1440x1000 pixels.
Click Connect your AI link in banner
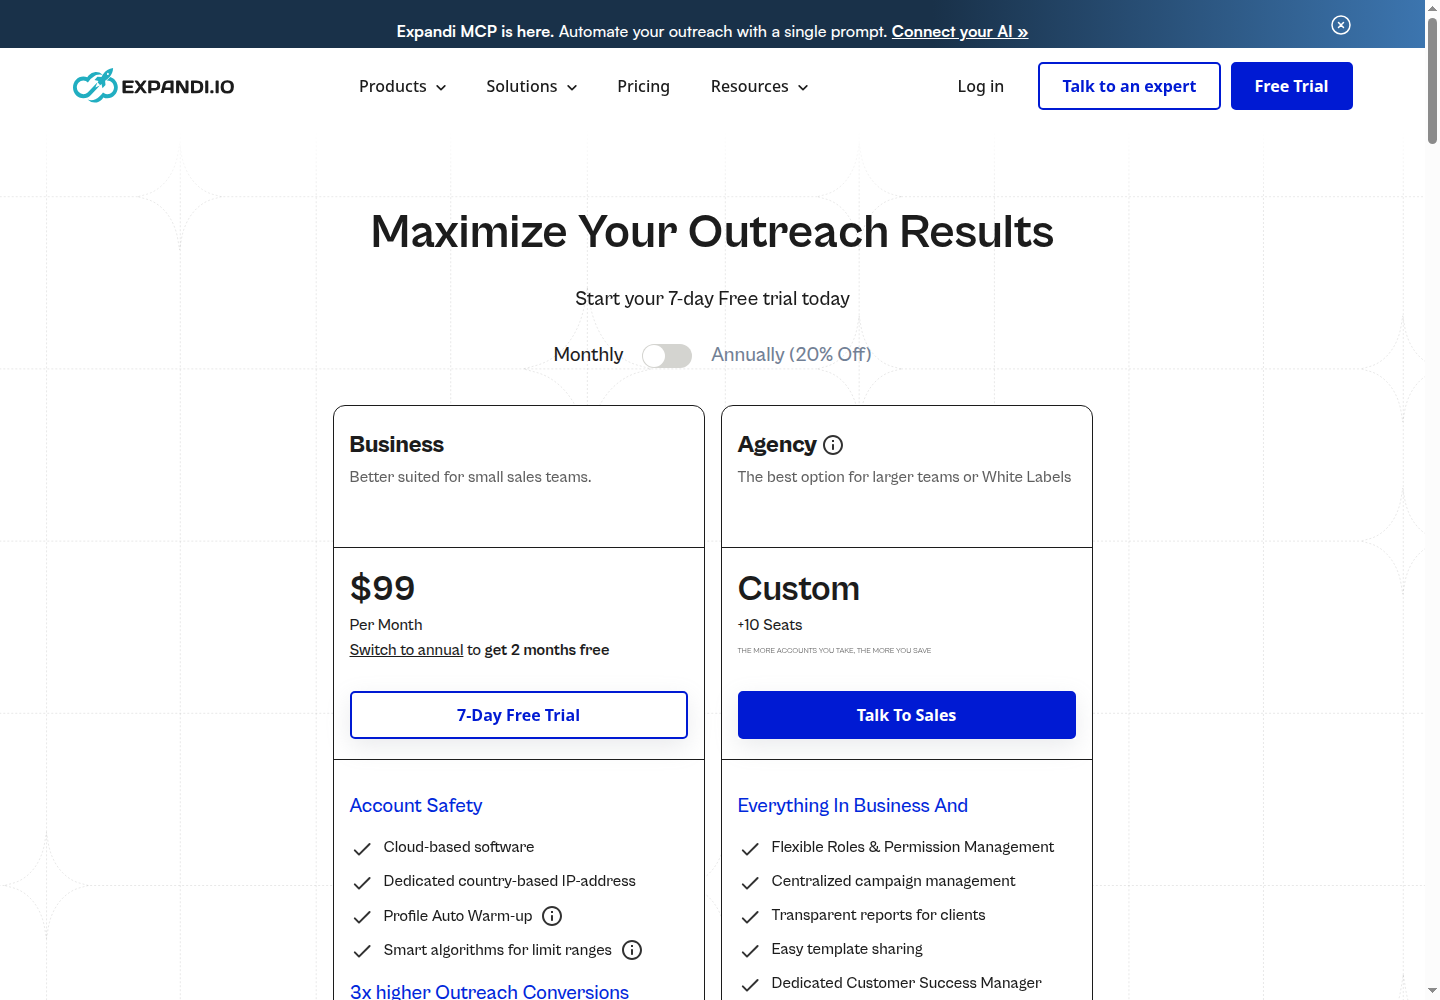coord(960,32)
